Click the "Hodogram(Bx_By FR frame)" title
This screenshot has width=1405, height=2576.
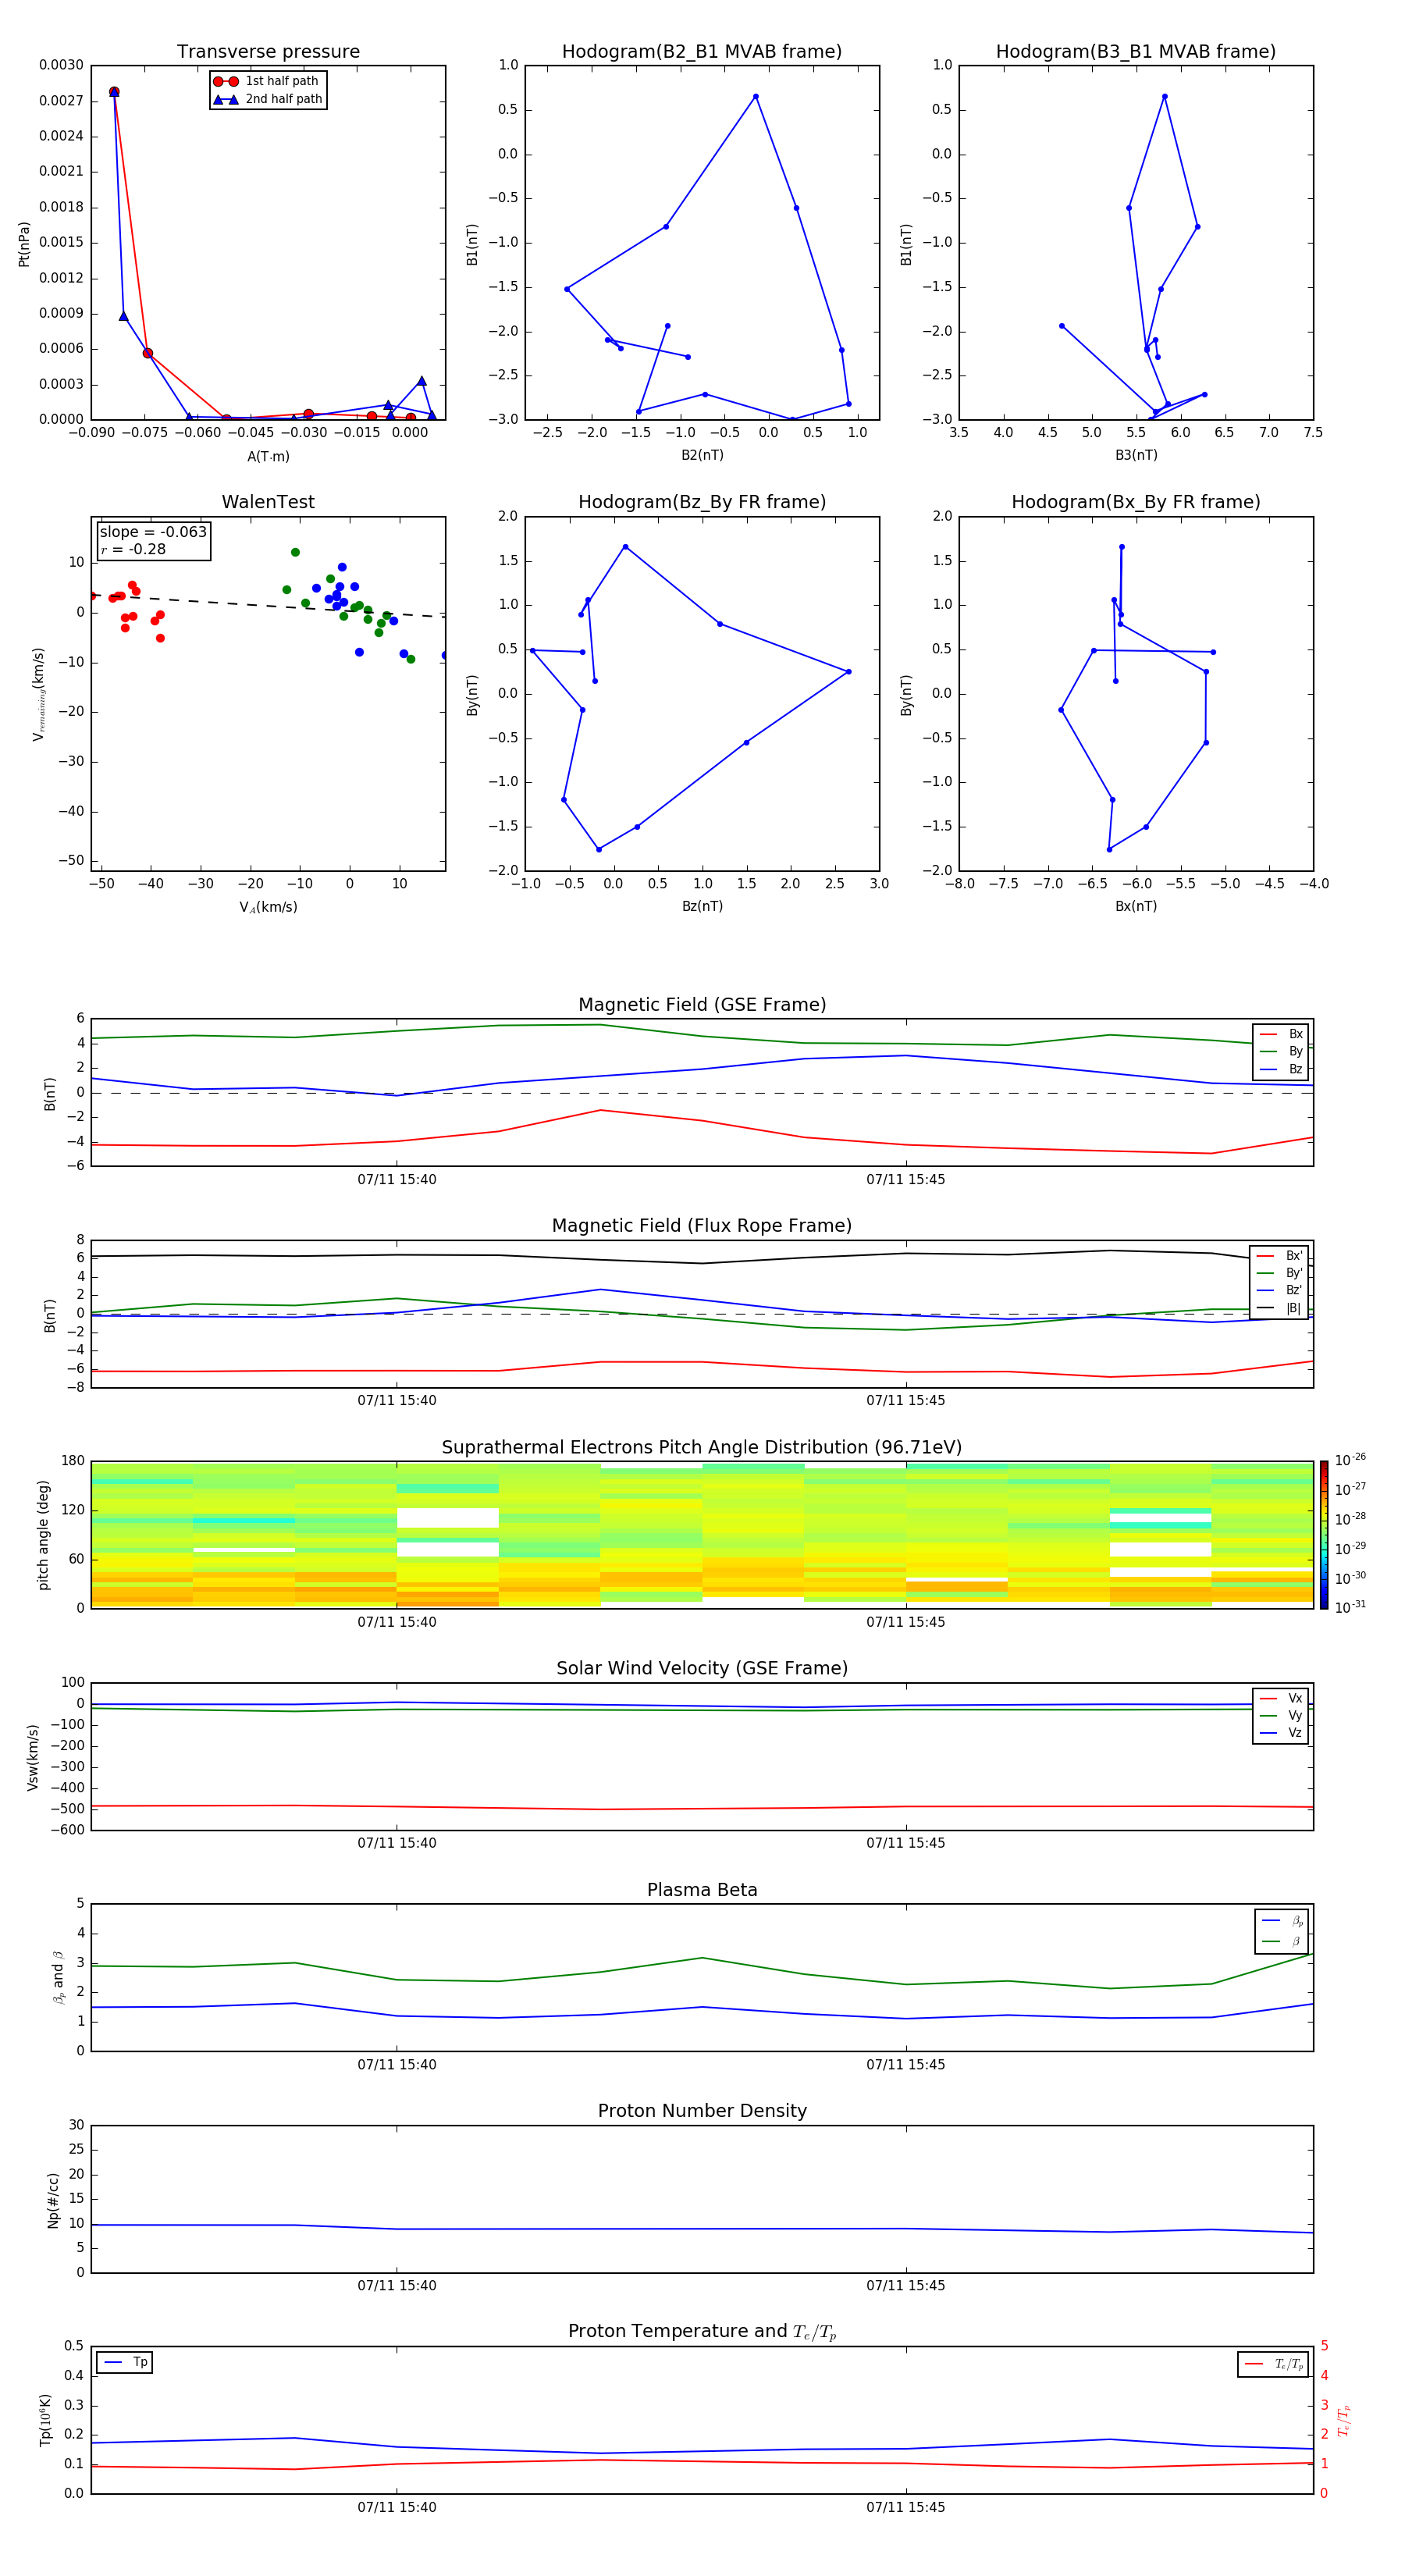[1136, 502]
